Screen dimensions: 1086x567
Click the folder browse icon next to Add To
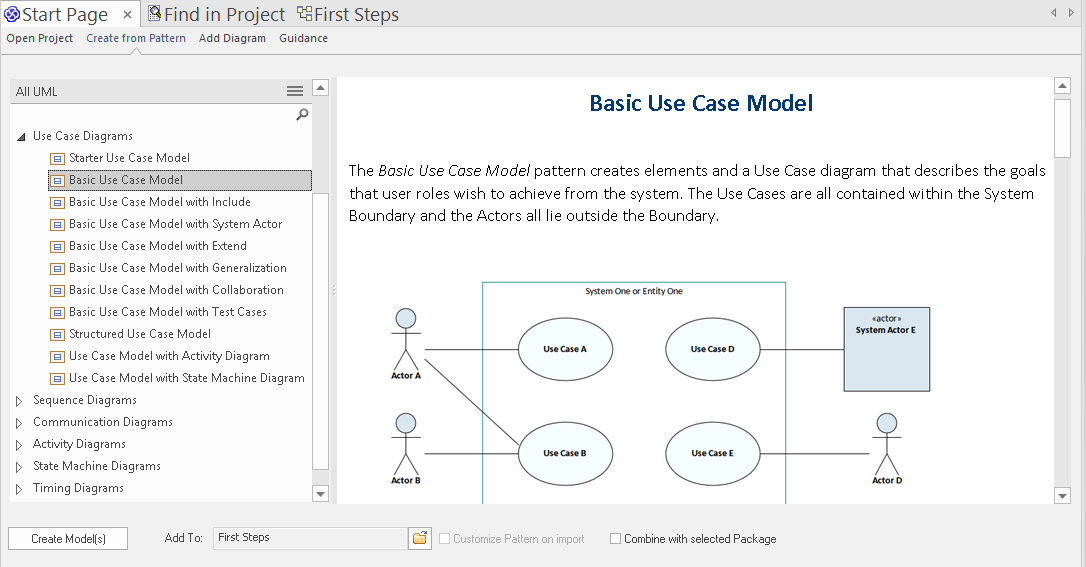point(420,538)
